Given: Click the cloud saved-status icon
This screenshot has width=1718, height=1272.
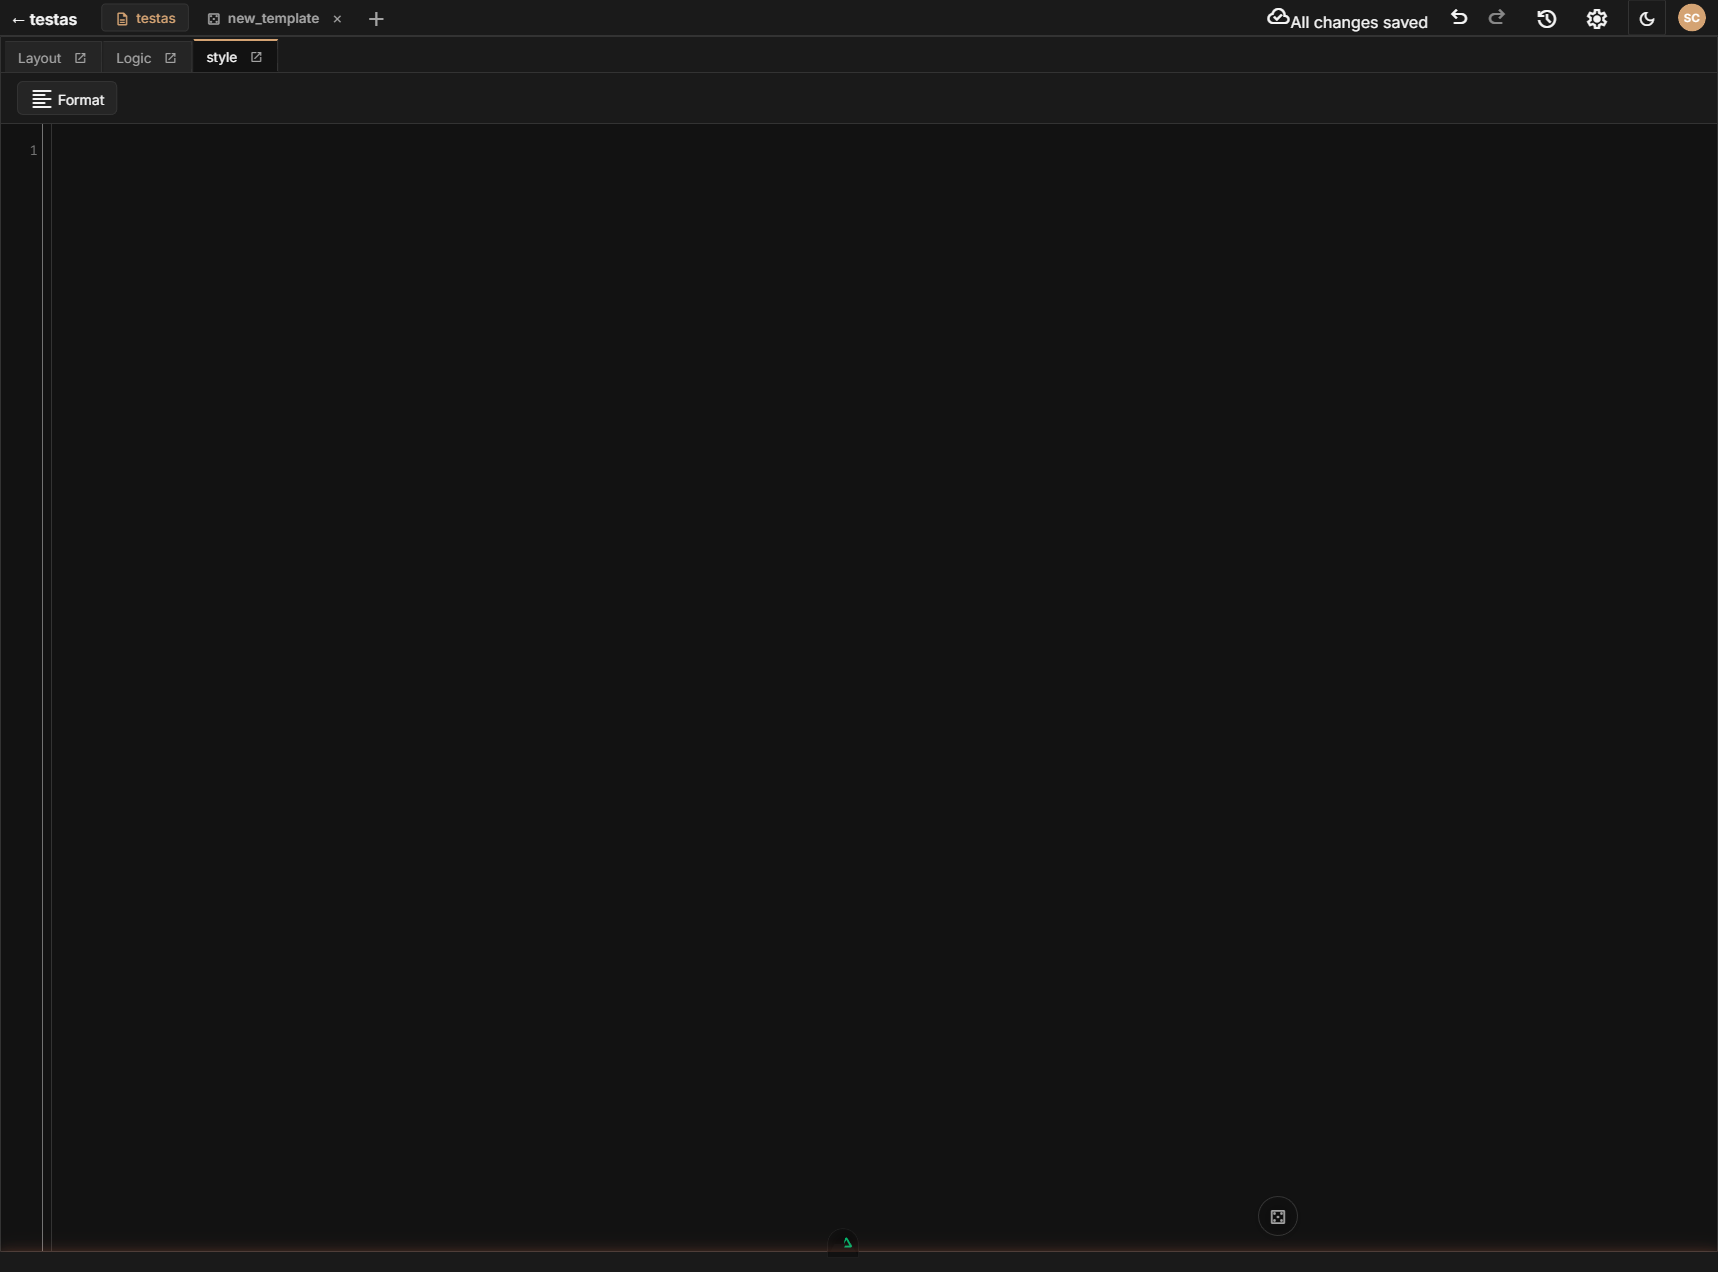Looking at the screenshot, I should point(1280,16).
